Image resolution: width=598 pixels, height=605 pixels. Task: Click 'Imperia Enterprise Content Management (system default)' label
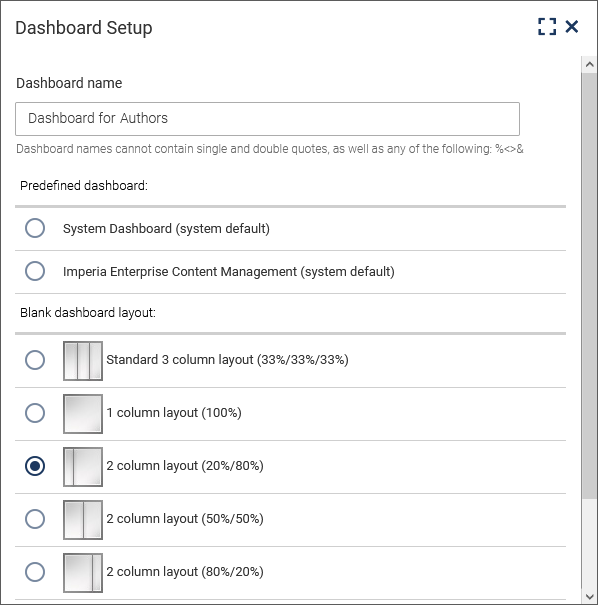229,272
